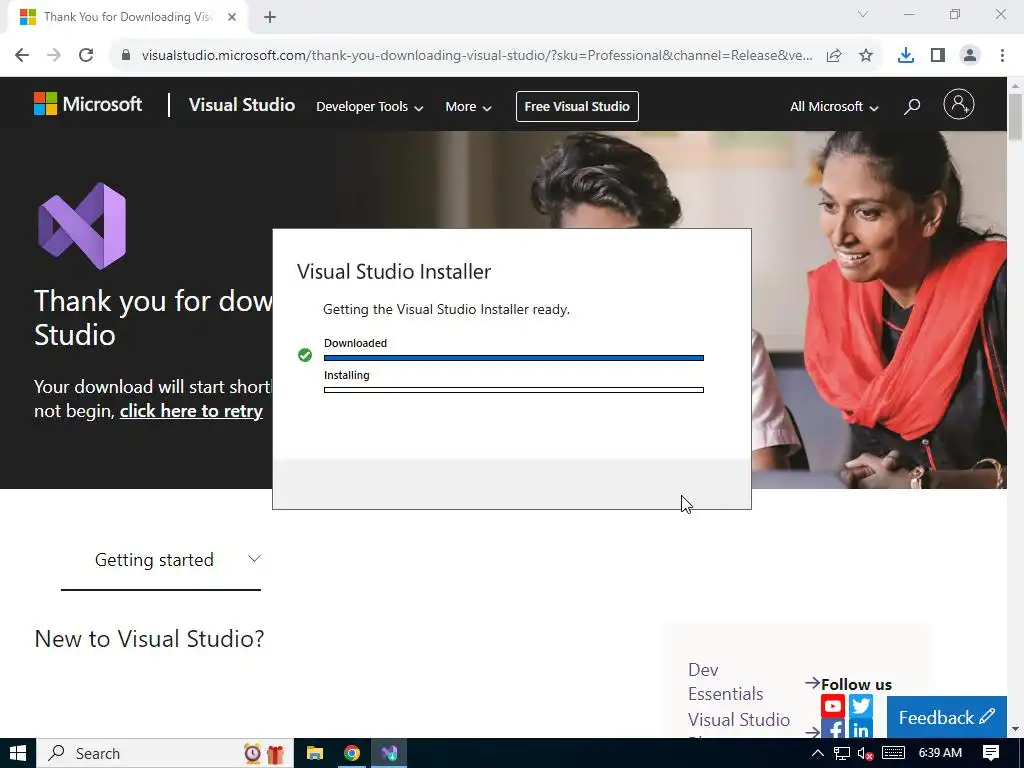Click 'Getting the Visual Studio Installer ready.' text
The image size is (1024, 768).
447,310
